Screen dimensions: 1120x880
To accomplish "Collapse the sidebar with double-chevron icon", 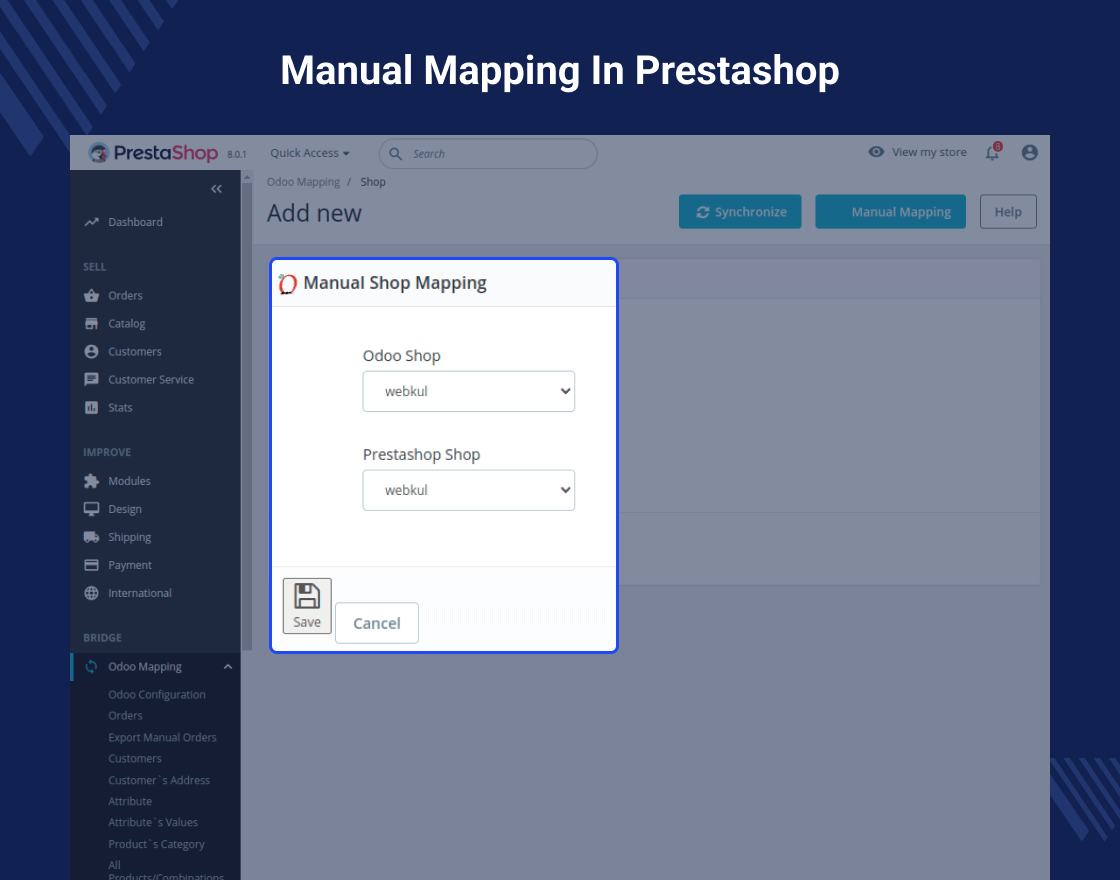I will pos(216,189).
